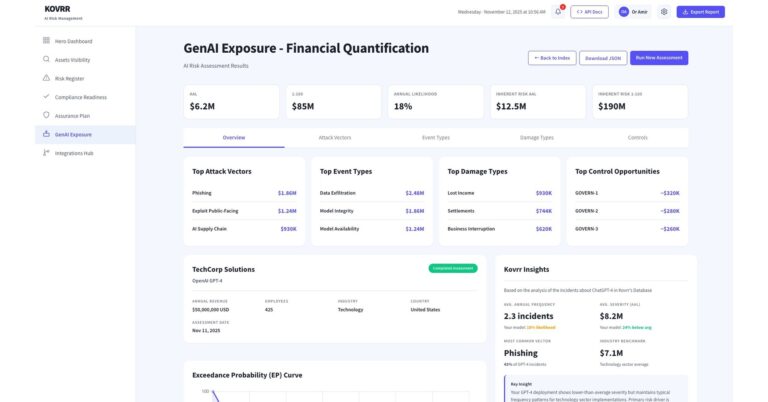The height and width of the screenshot is (402, 768).
Task: Click the Lost Income row
Action: (x=500, y=193)
